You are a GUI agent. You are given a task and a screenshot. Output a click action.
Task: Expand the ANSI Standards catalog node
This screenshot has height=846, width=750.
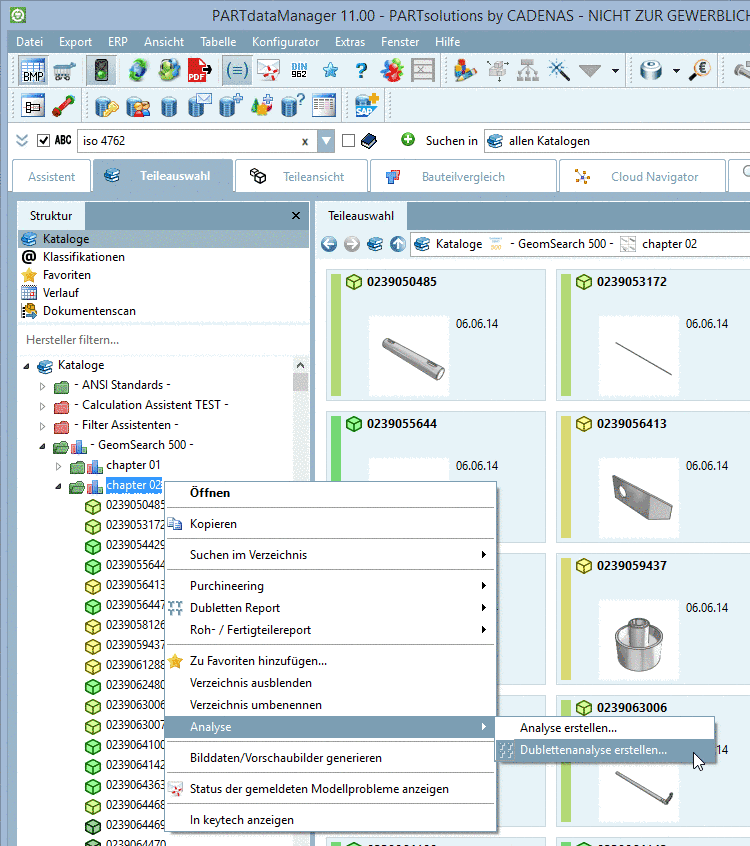(x=42, y=385)
